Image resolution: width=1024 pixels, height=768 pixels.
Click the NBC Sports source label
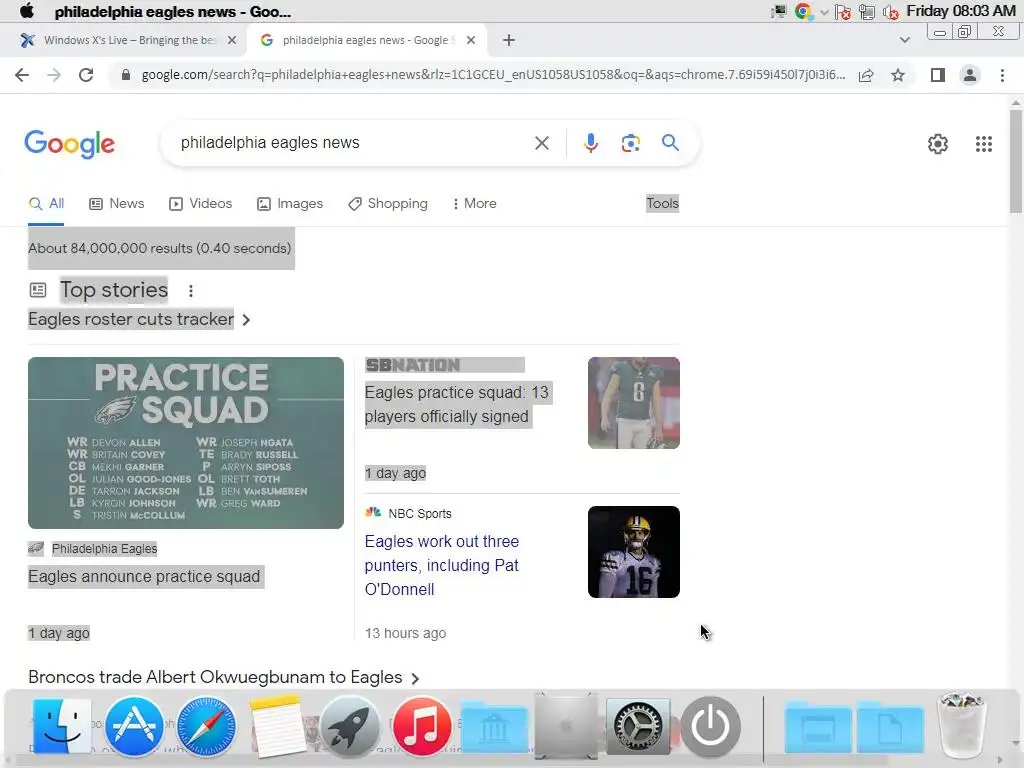(420, 513)
